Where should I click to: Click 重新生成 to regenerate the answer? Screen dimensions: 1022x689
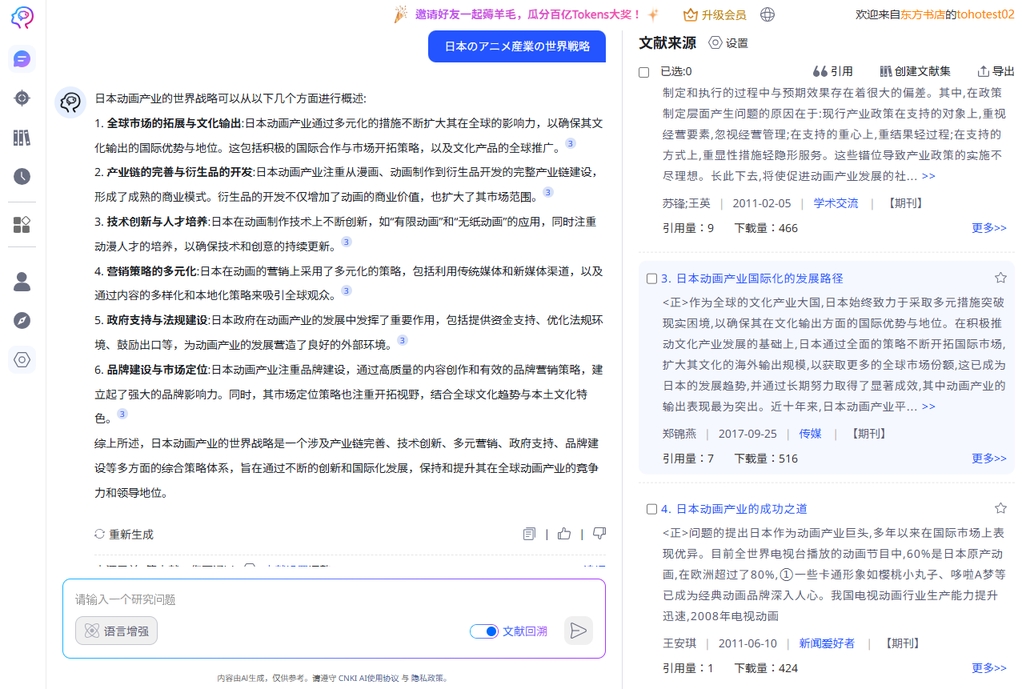124,535
